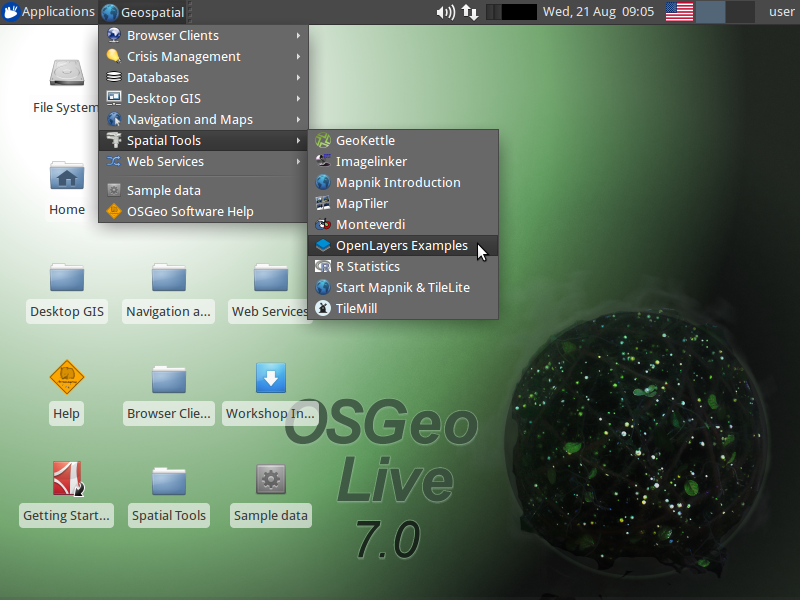Launch Imagelinker from the submenu
The width and height of the screenshot is (800, 600).
[403, 161]
